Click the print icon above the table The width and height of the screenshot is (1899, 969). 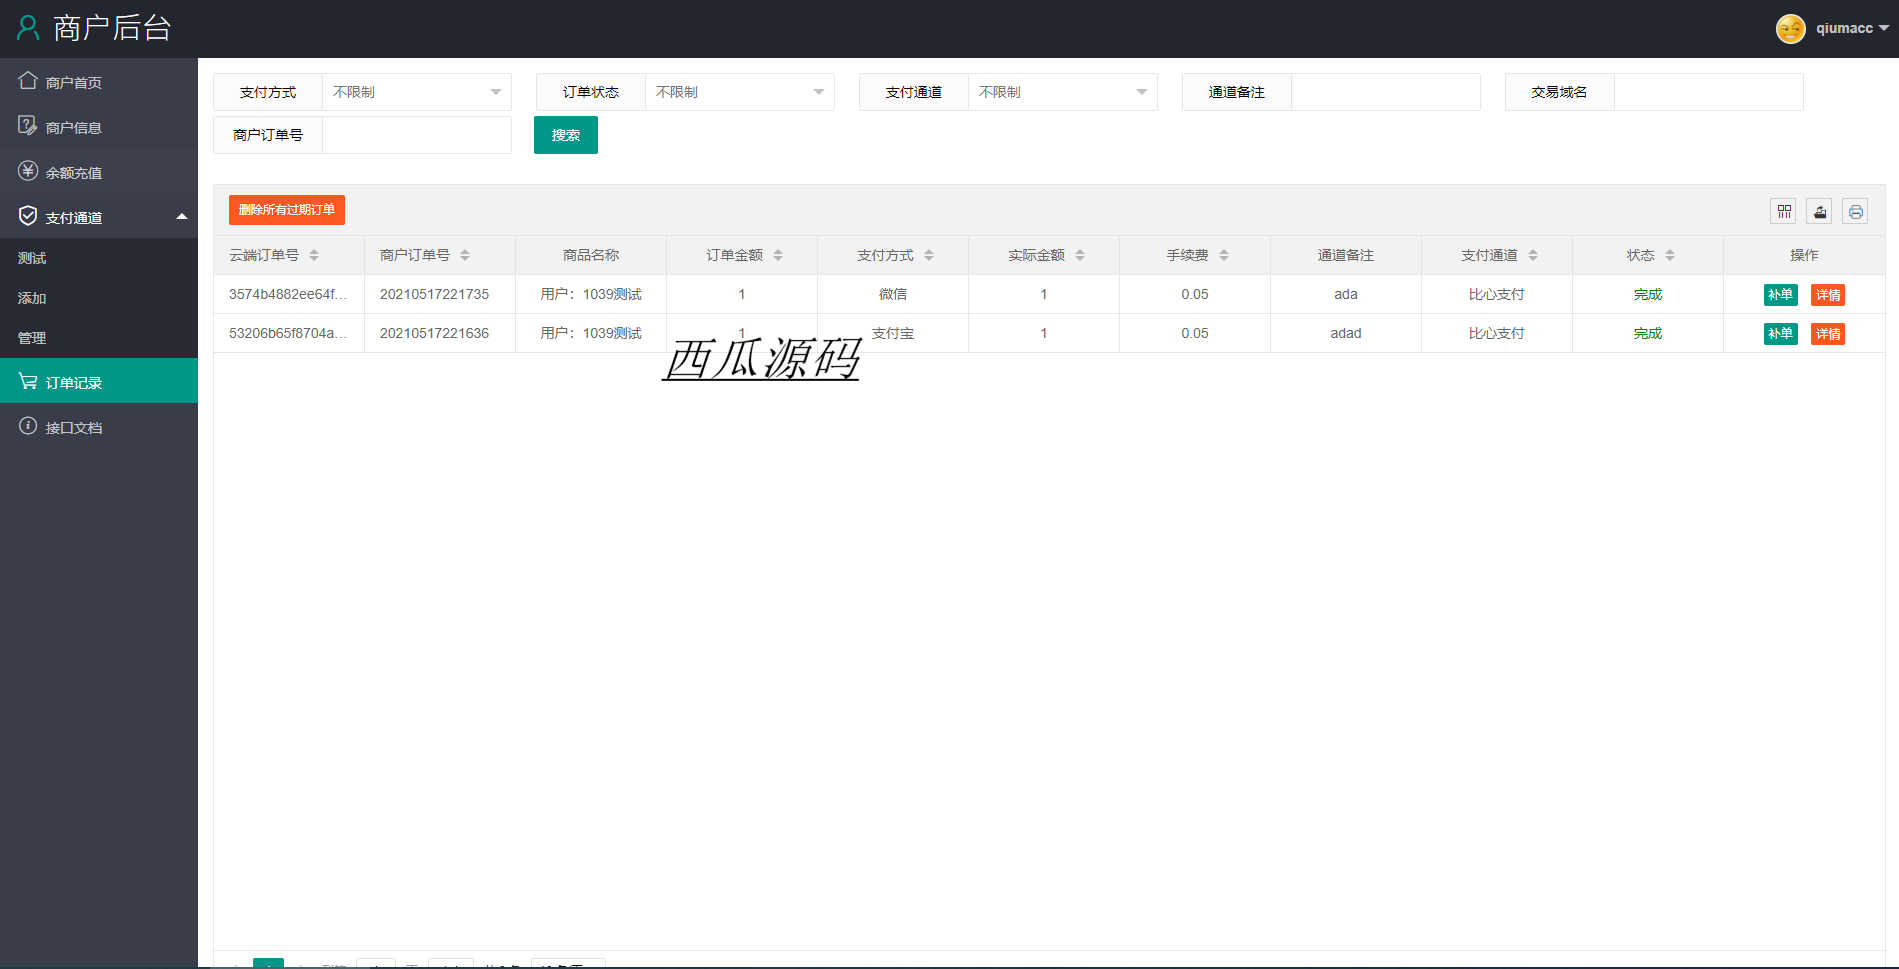[x=1855, y=211]
